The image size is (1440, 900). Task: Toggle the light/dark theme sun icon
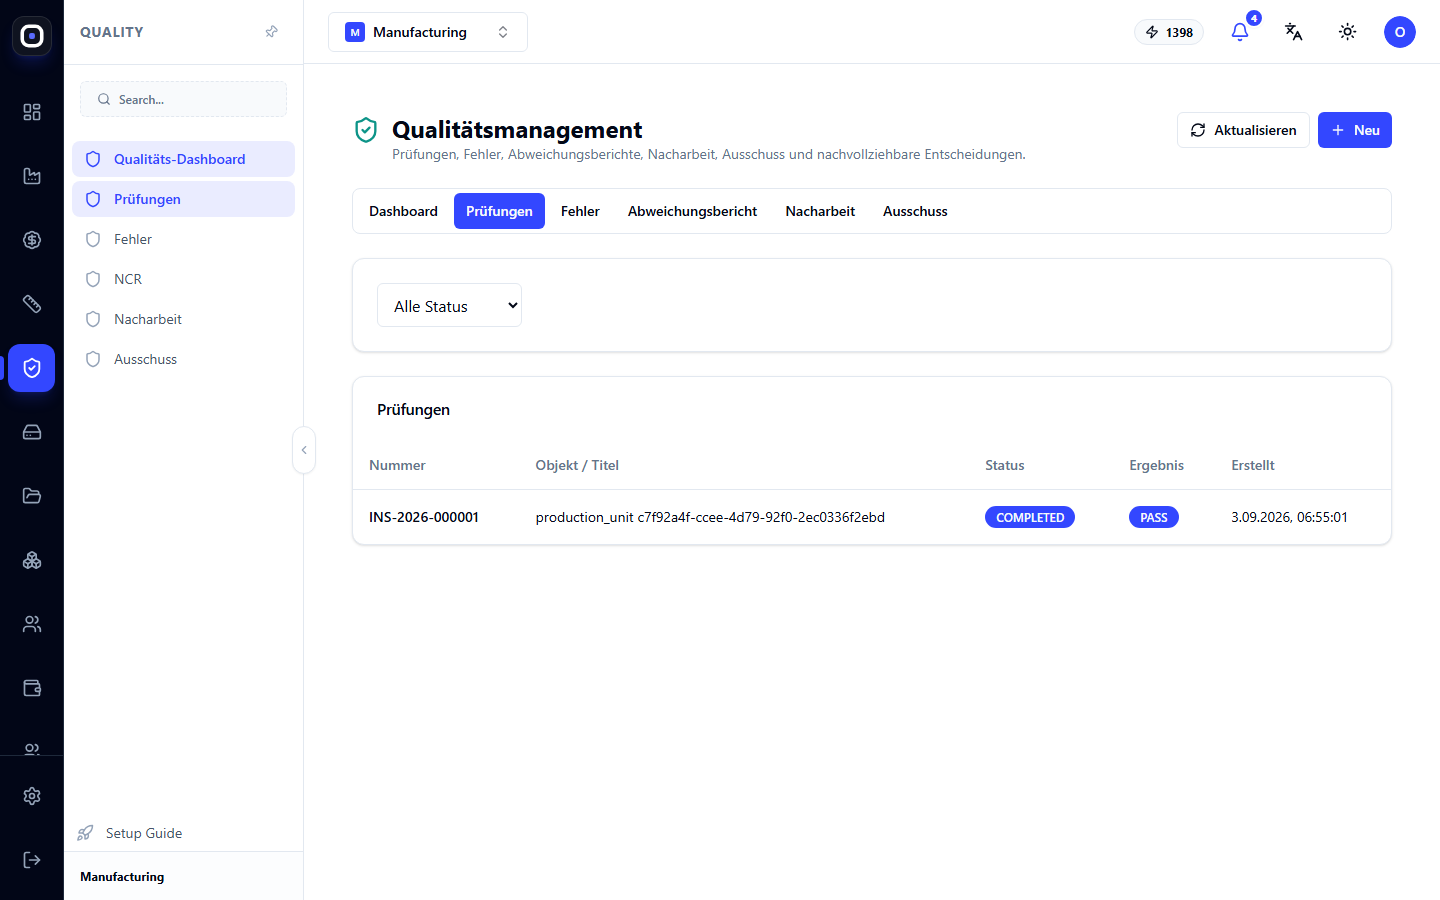point(1348,32)
